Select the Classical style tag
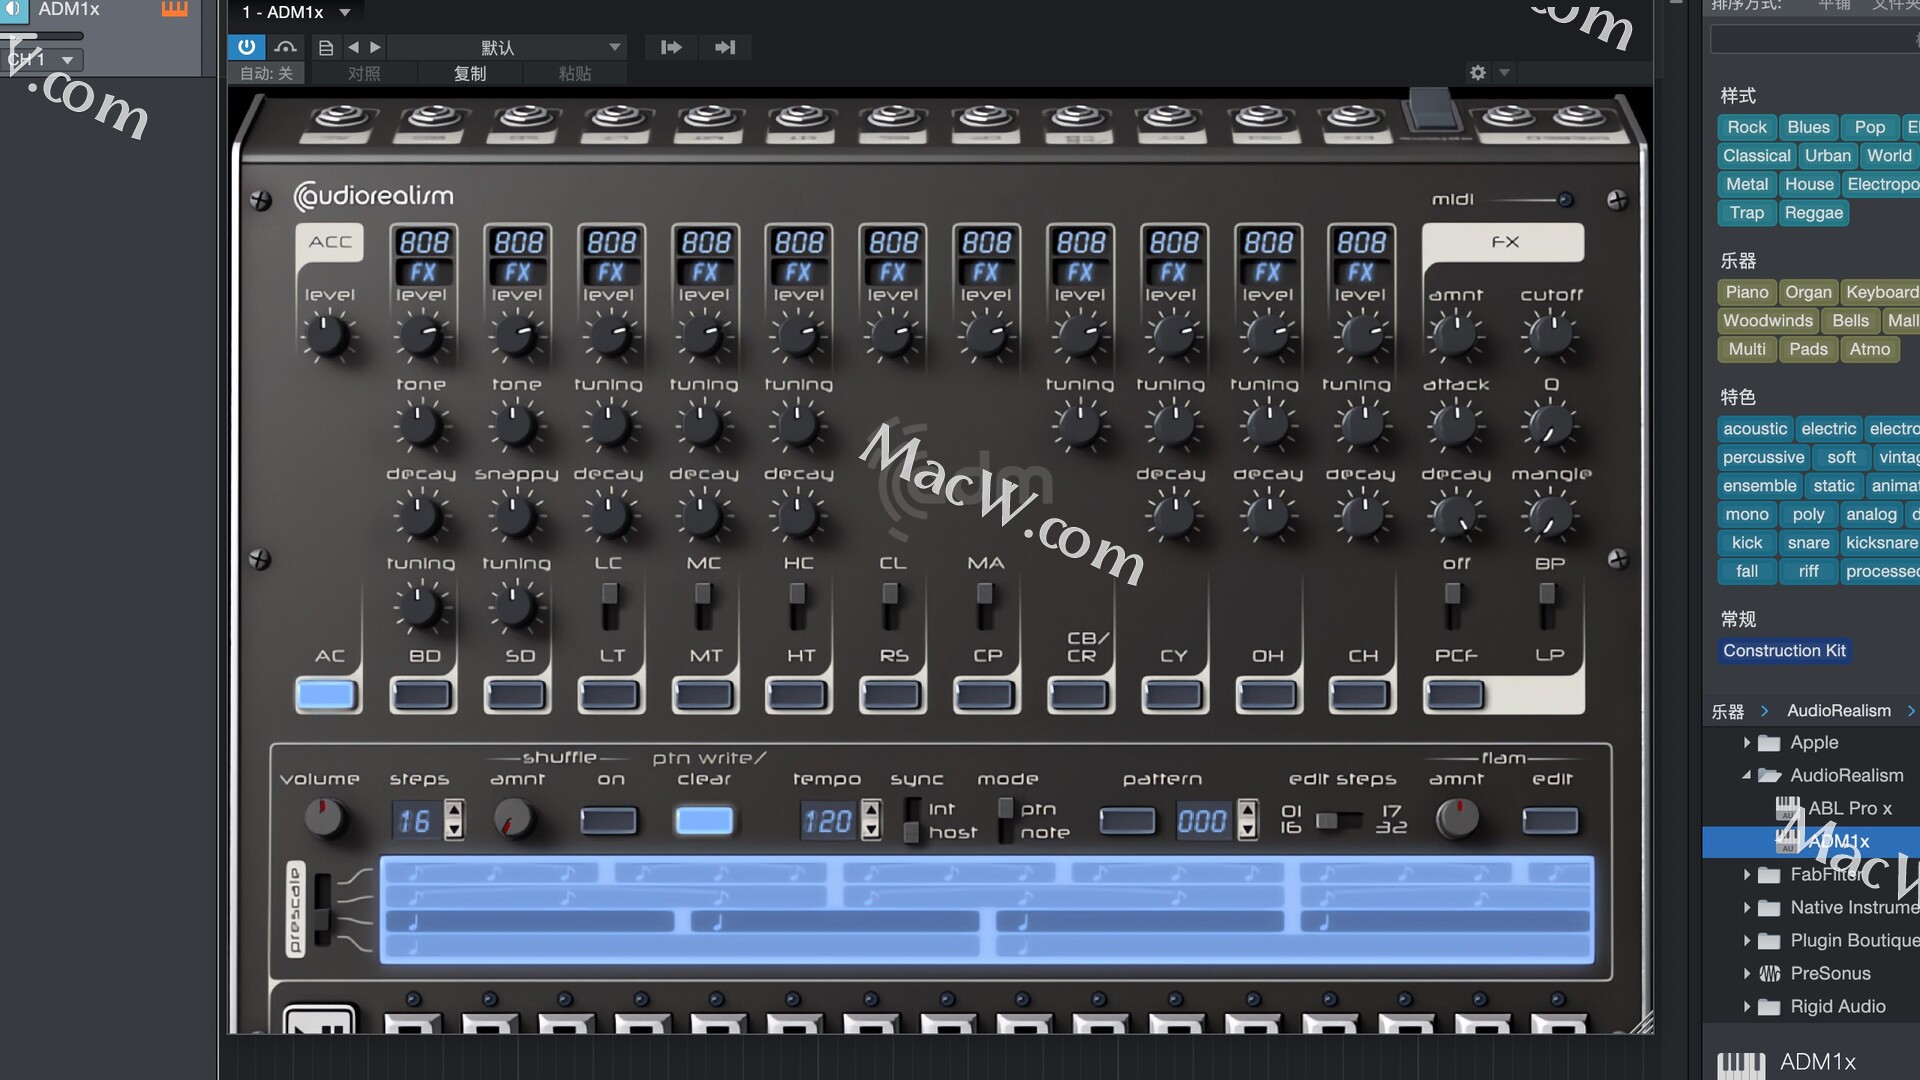This screenshot has height=1080, width=1920. [1756, 156]
